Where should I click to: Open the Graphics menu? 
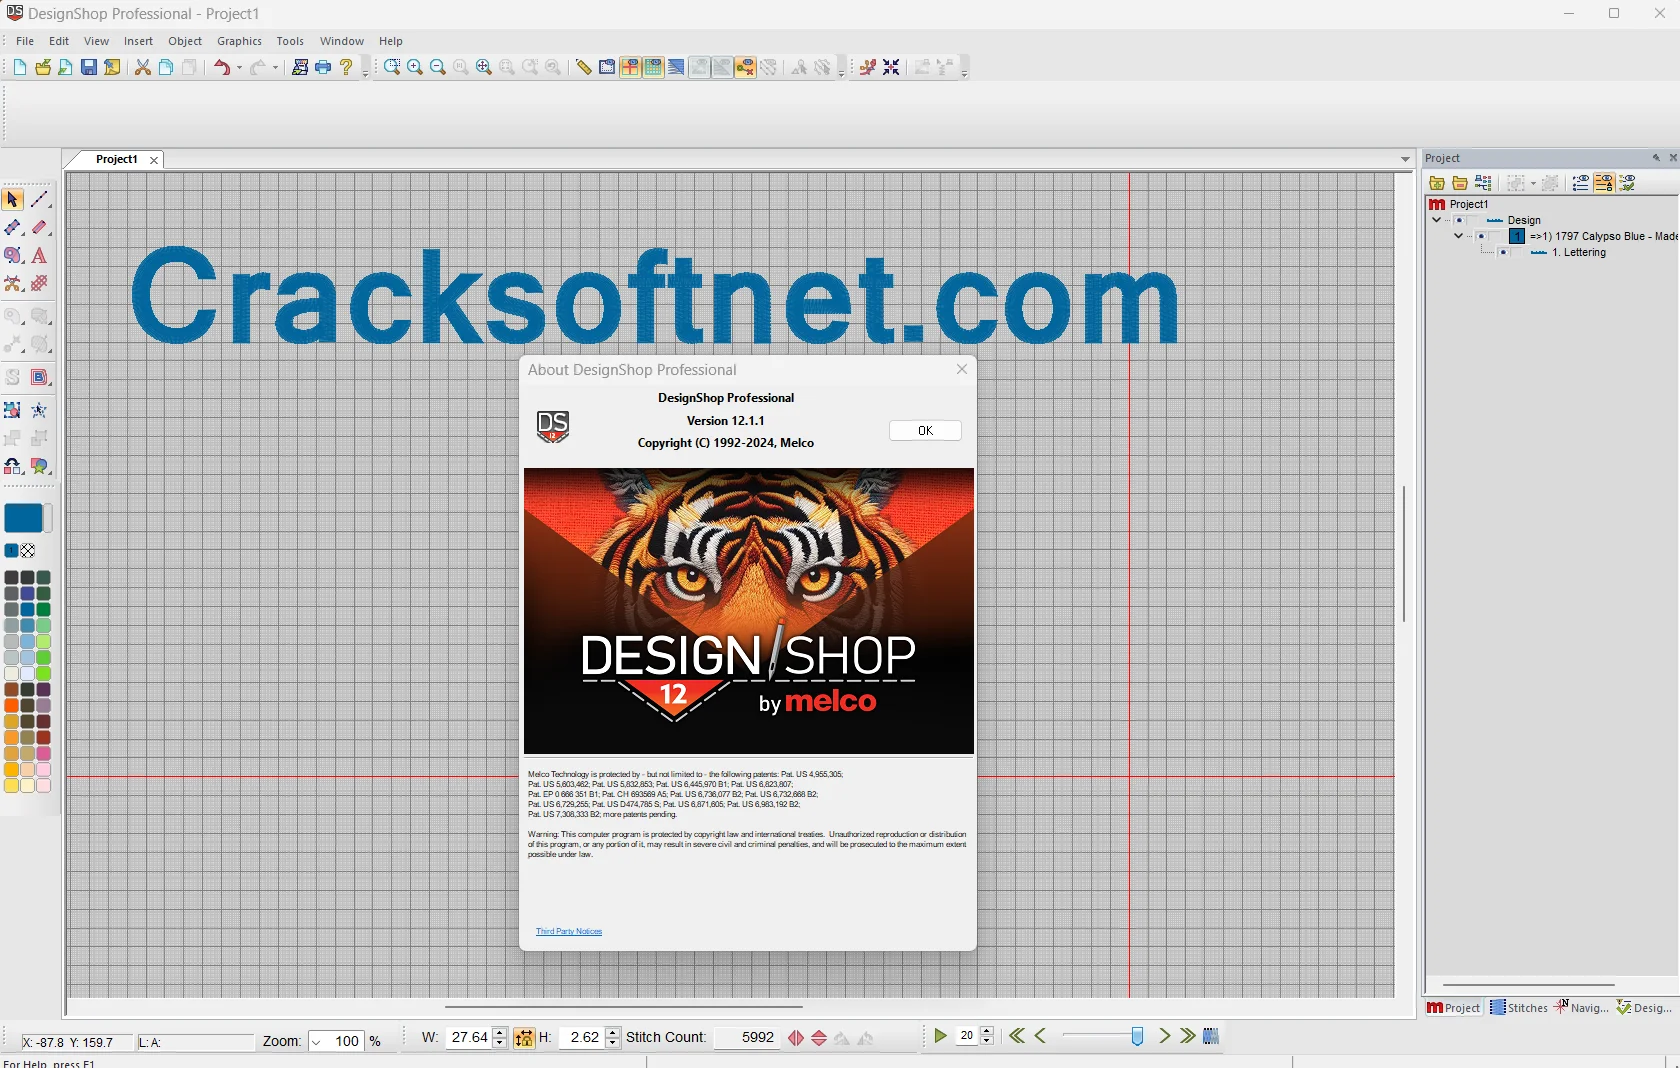coord(239,41)
